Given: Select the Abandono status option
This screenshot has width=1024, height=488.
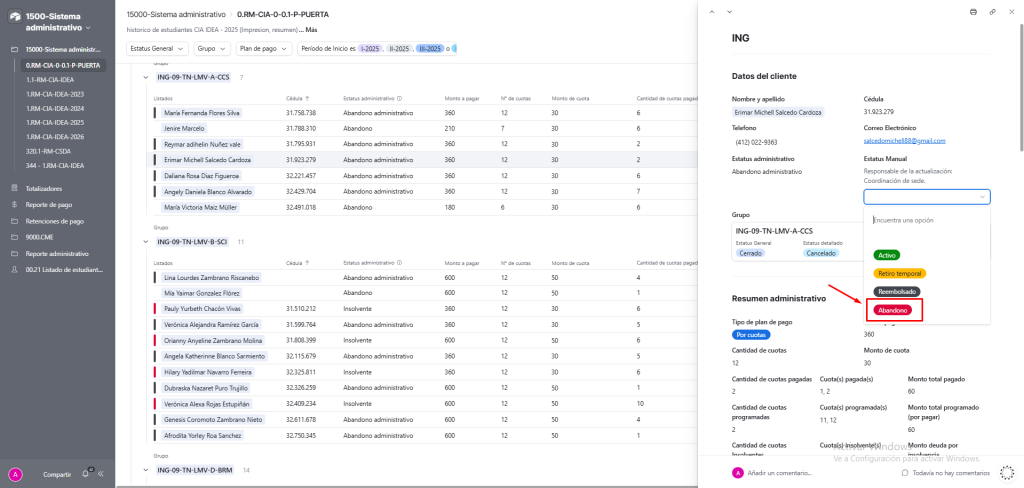Looking at the screenshot, I should click(893, 310).
